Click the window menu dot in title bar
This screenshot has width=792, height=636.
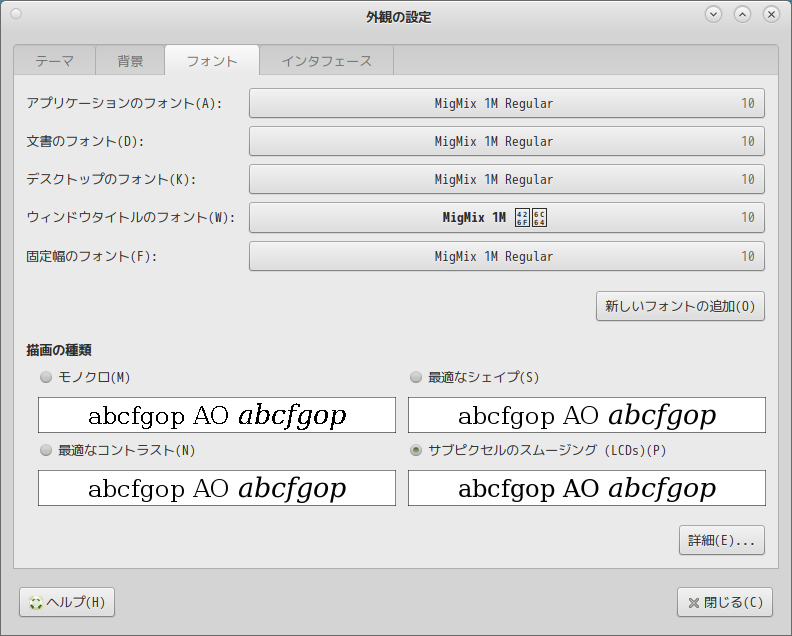16,14
